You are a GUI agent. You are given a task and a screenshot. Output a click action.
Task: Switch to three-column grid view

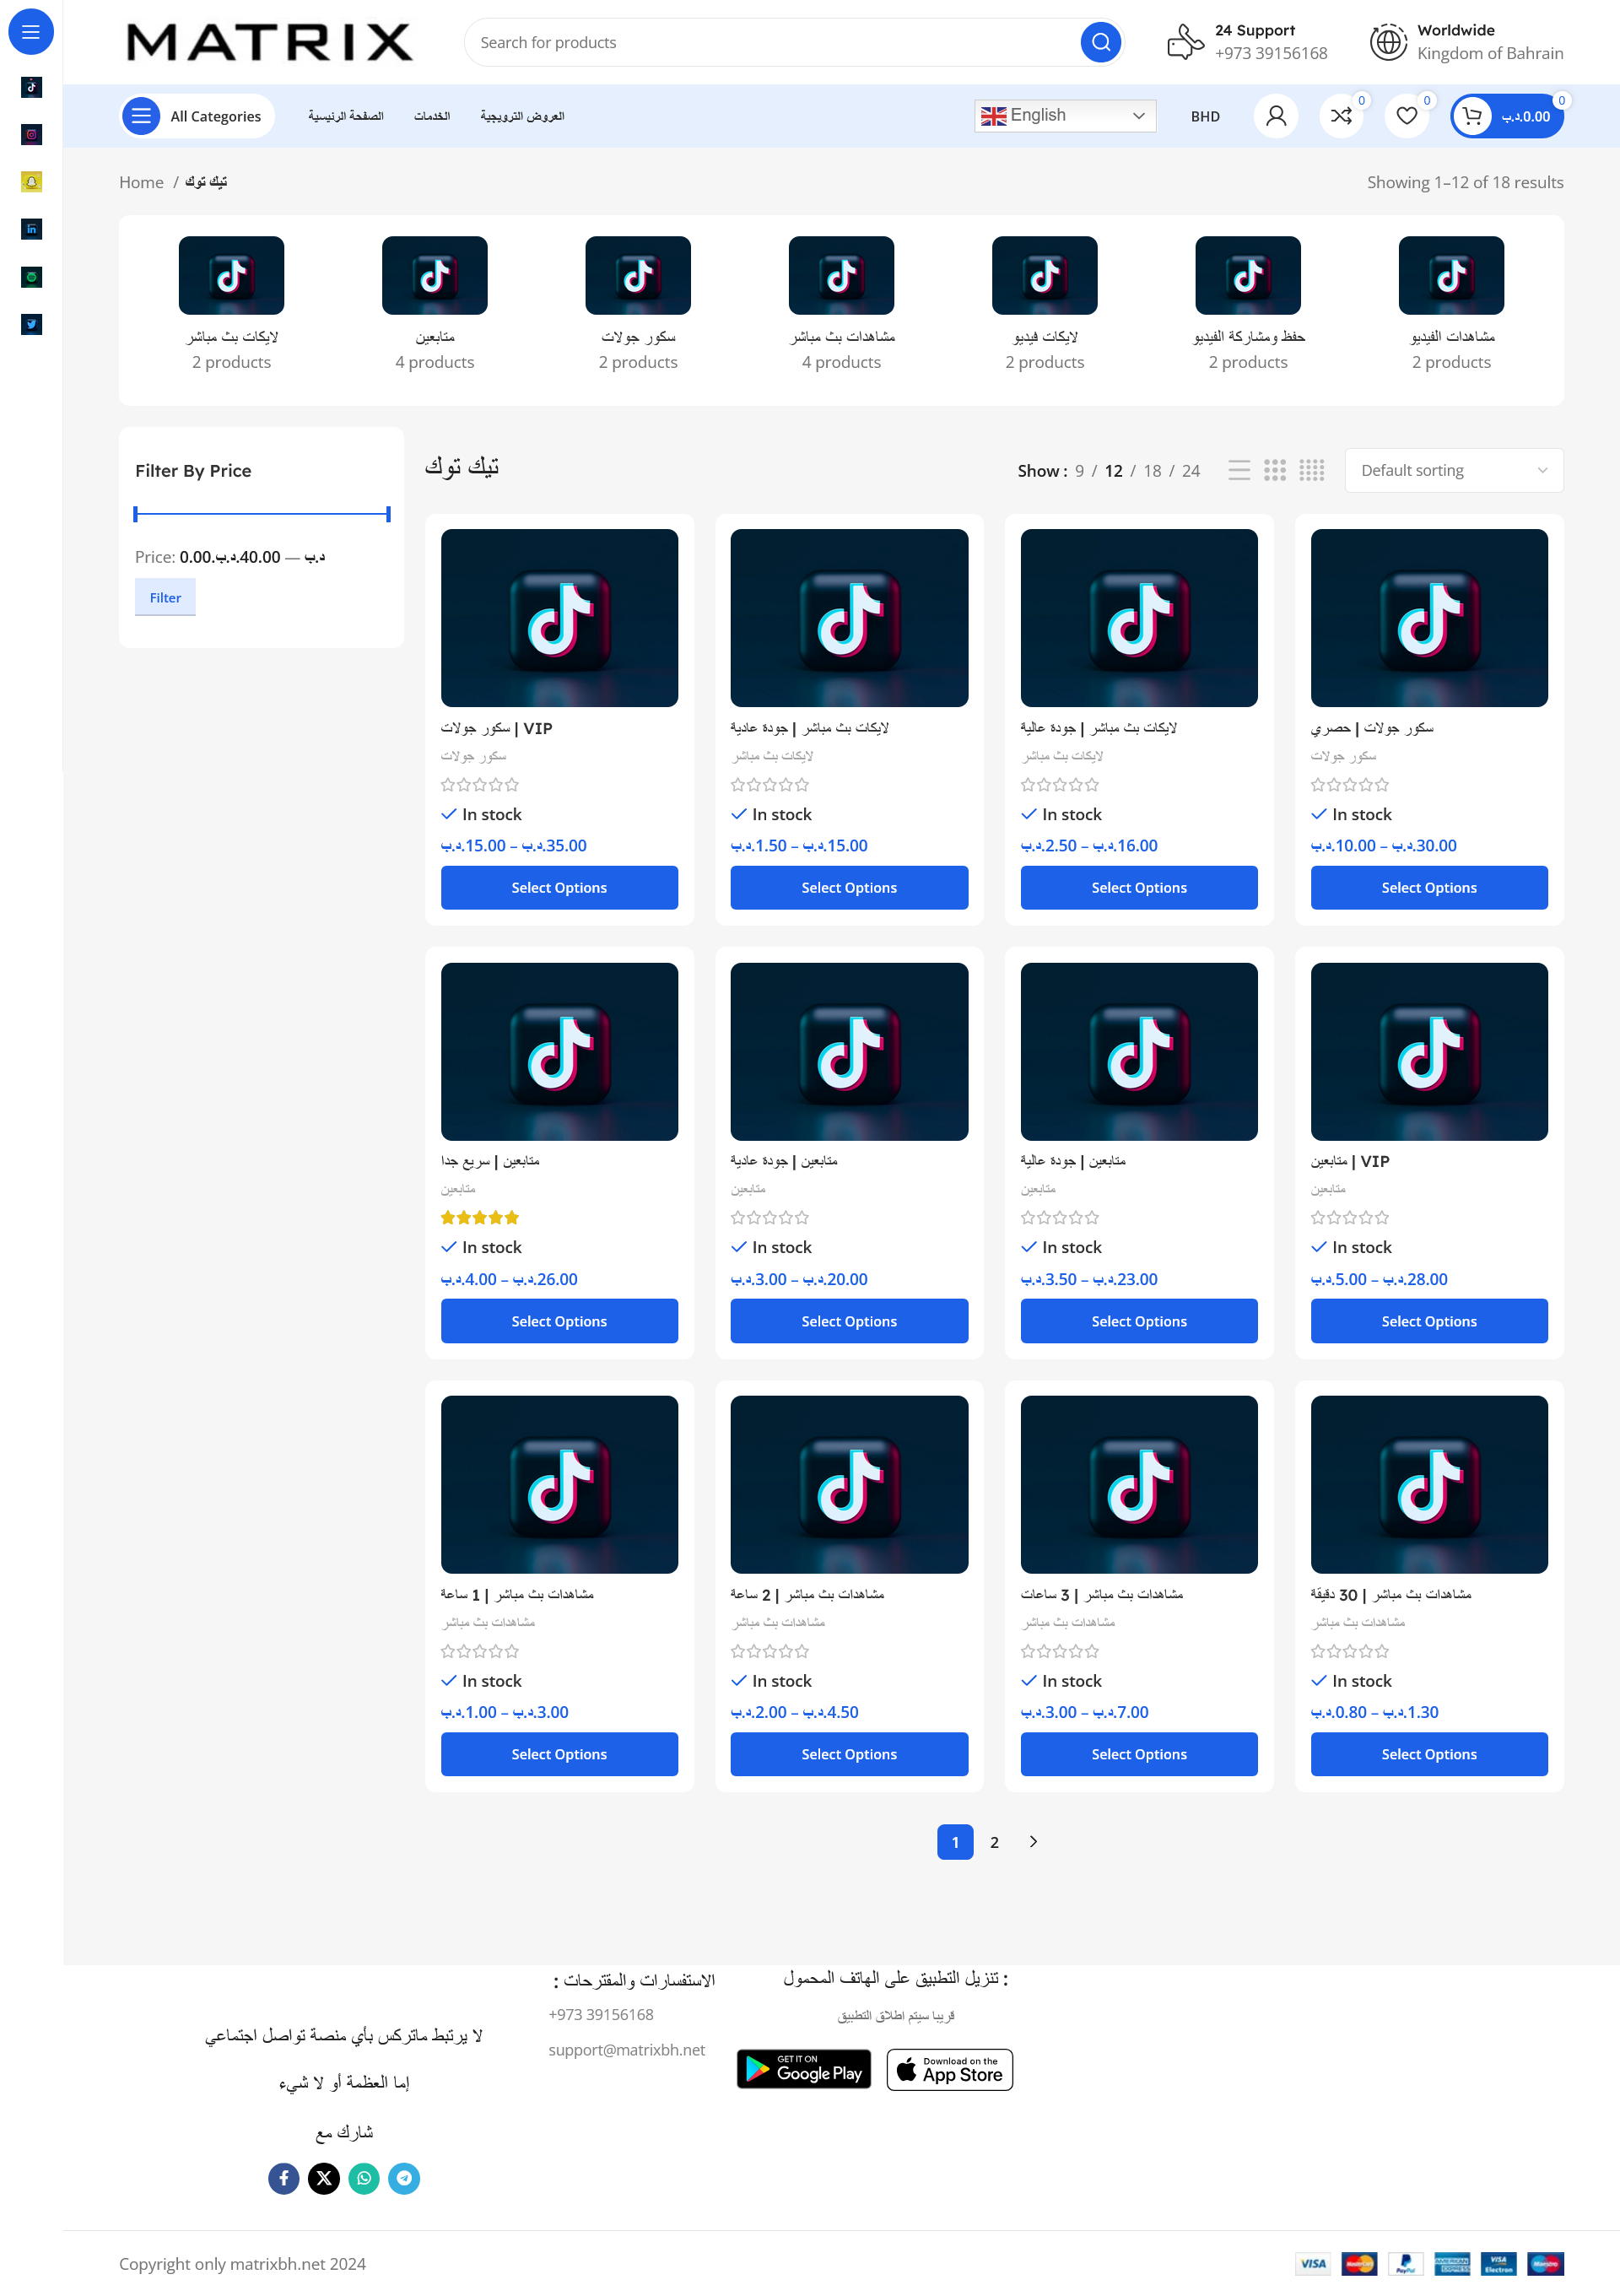(x=1275, y=470)
